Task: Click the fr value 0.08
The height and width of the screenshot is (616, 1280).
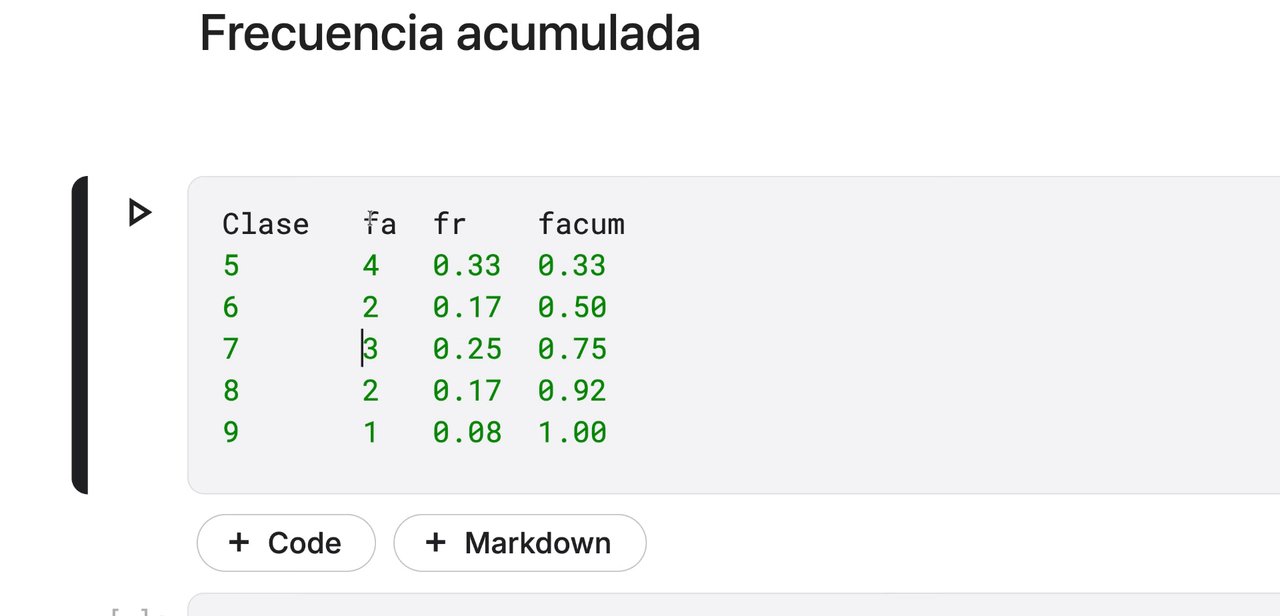Action: point(467,433)
